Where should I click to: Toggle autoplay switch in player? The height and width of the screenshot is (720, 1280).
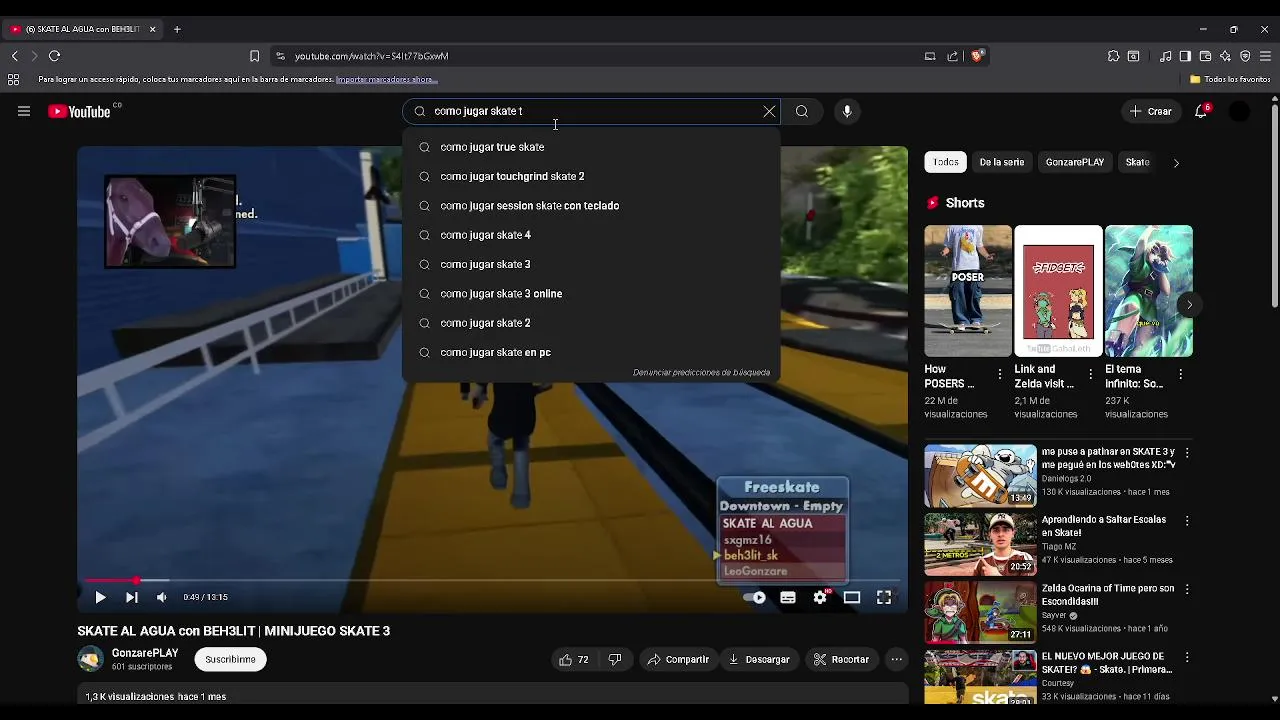pos(755,598)
